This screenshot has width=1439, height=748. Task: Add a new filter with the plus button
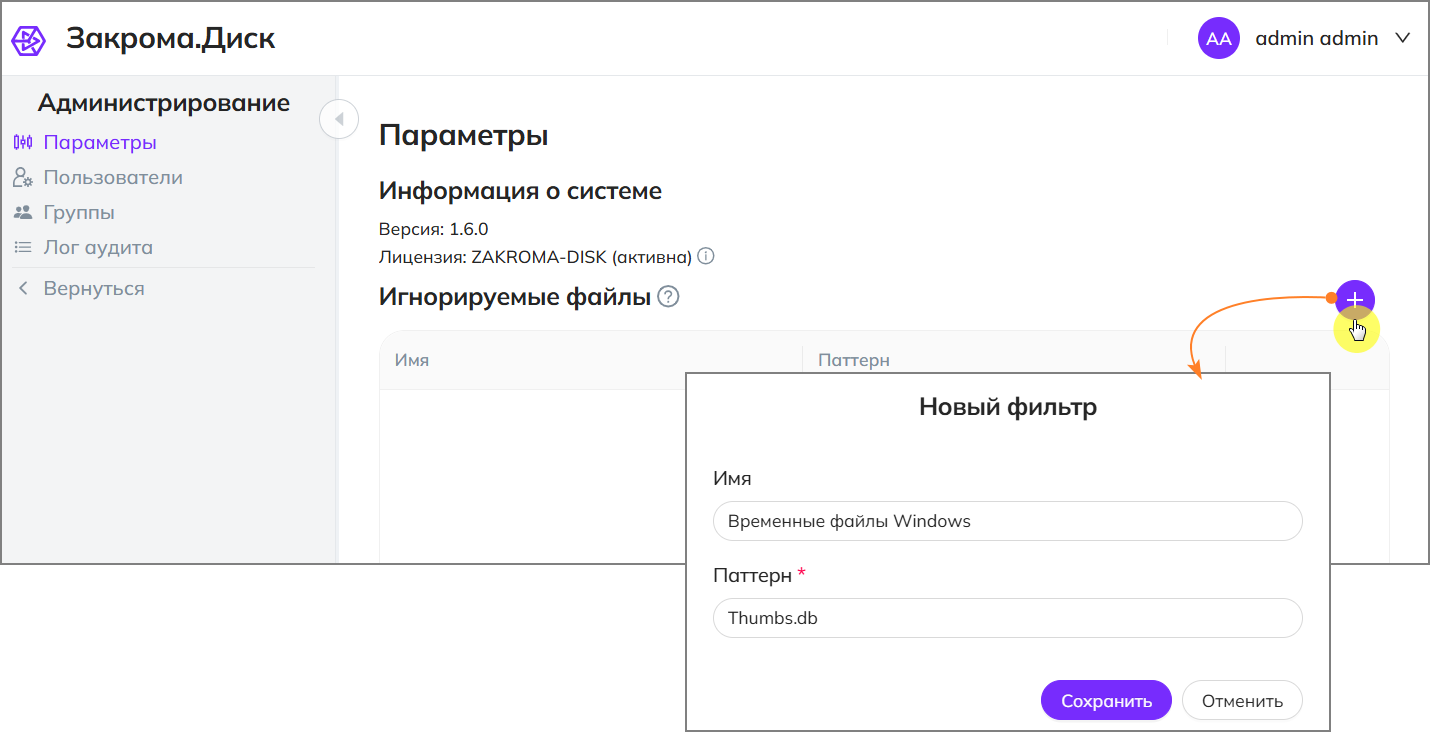pyautogui.click(x=1355, y=299)
